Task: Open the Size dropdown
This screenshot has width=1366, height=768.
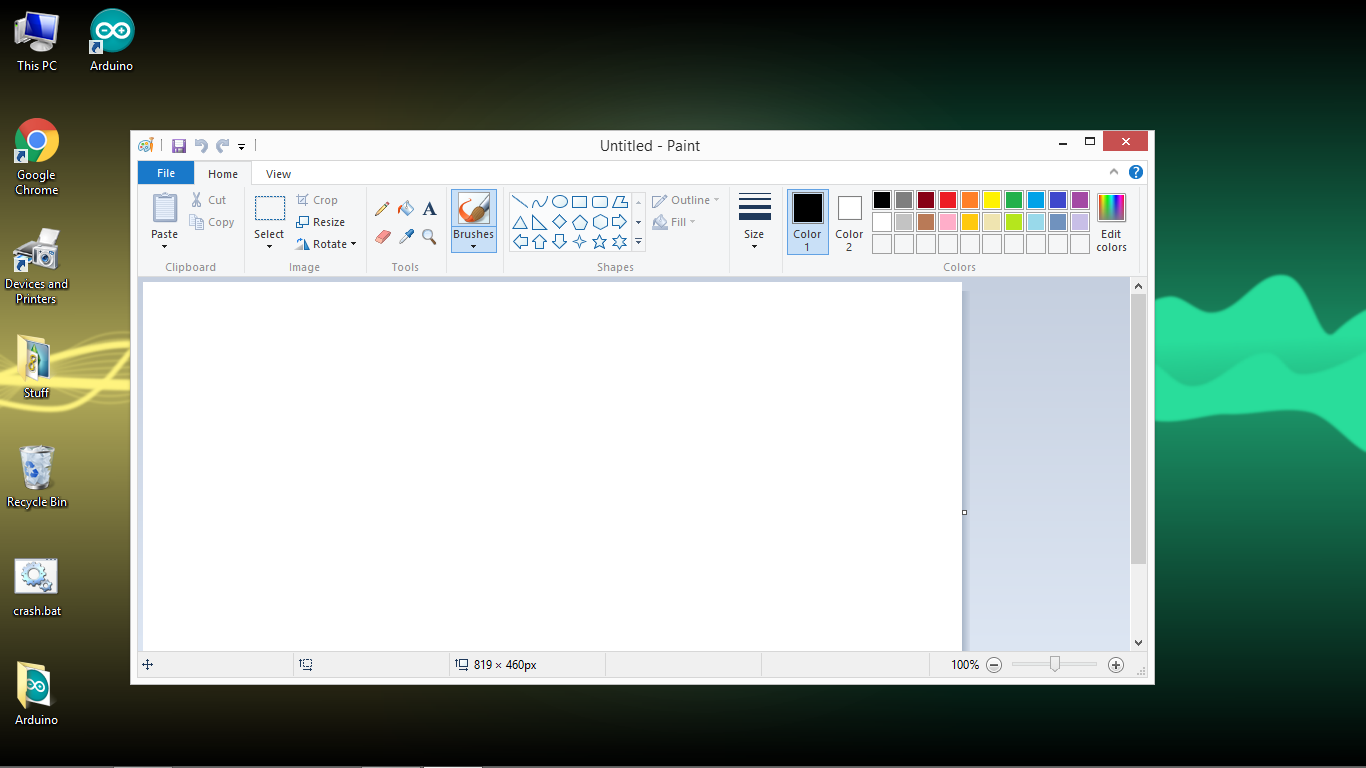Action: click(x=754, y=220)
